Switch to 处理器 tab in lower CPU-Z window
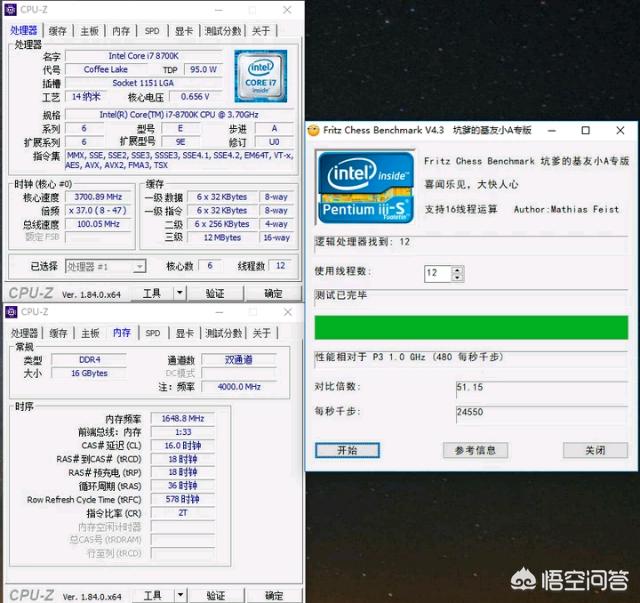 (24, 333)
